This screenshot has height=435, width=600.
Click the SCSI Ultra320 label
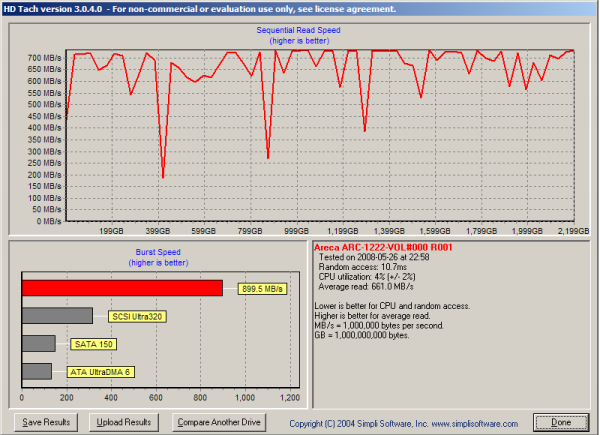pyautogui.click(x=137, y=316)
